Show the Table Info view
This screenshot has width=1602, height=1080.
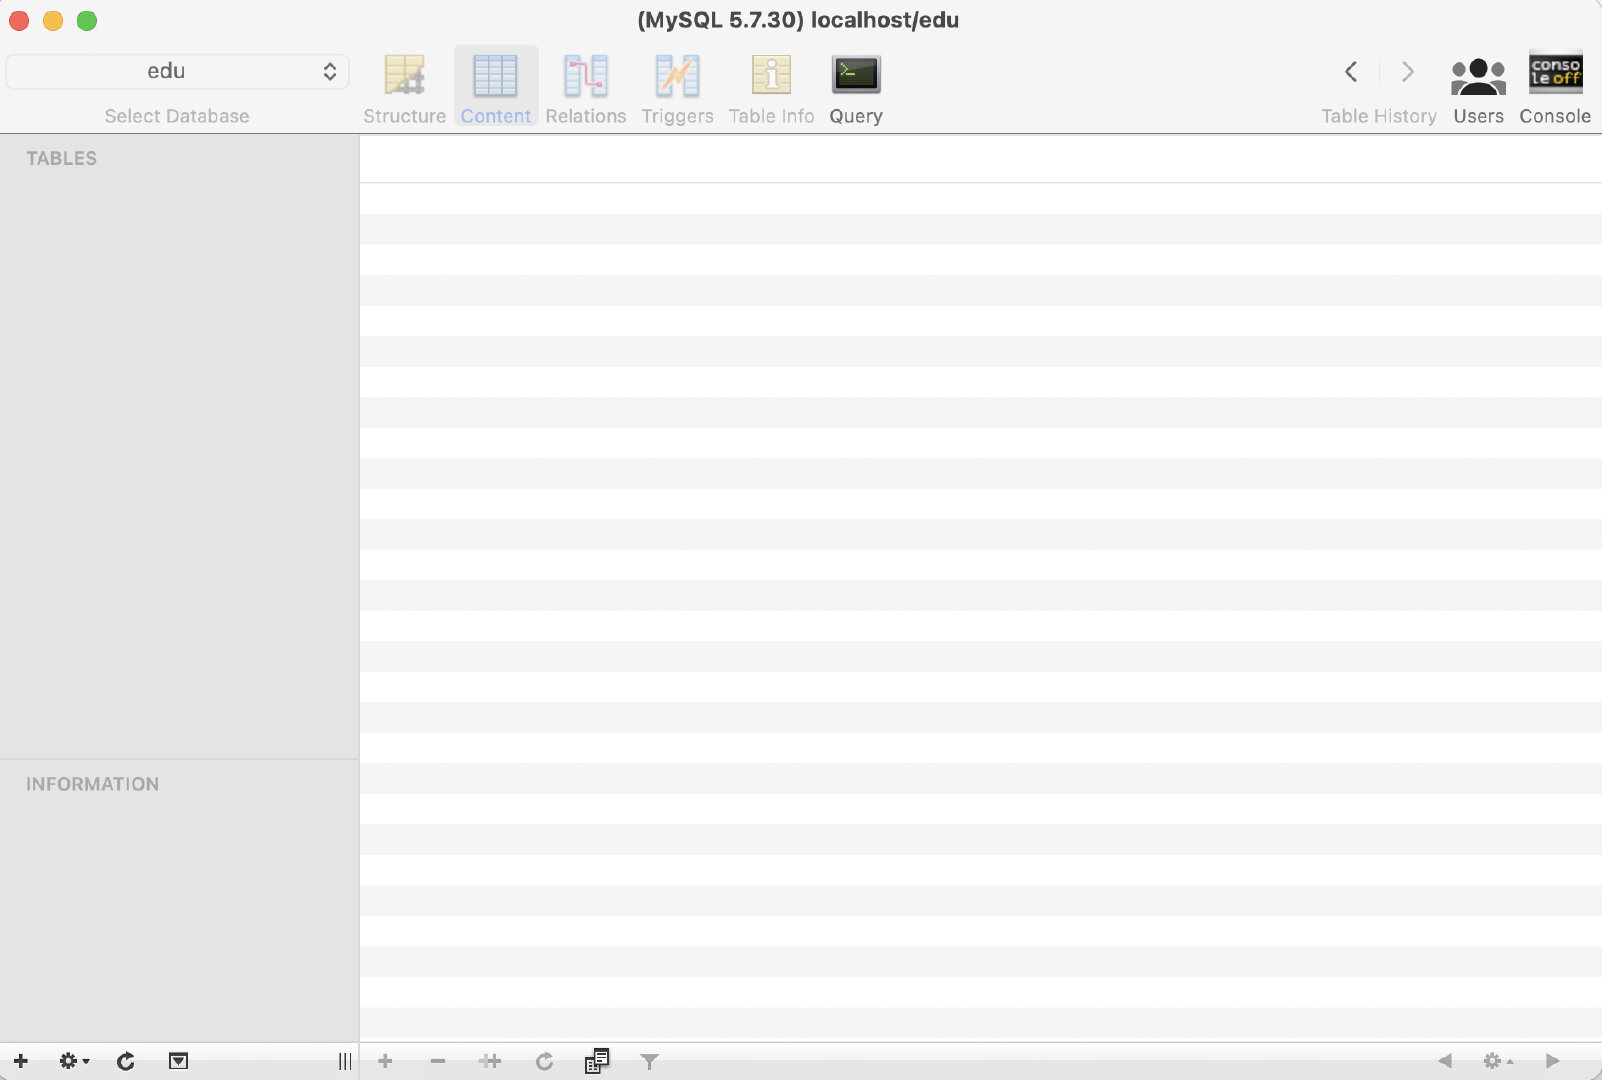[771, 88]
